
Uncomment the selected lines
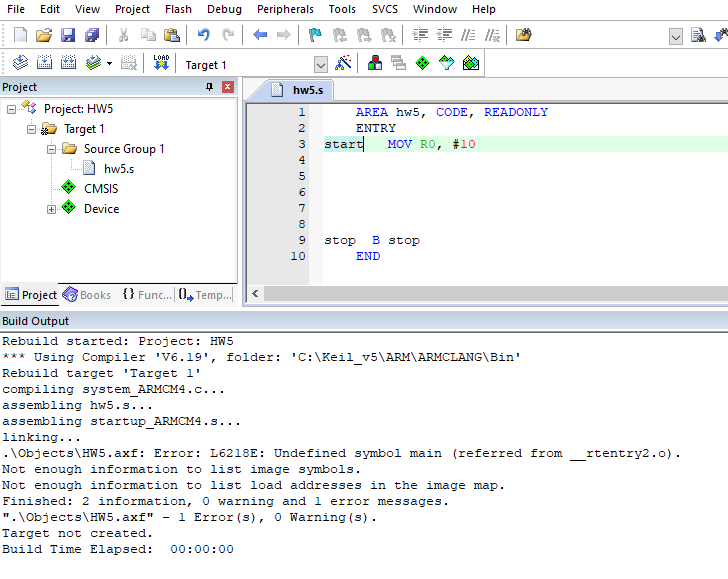pos(492,35)
